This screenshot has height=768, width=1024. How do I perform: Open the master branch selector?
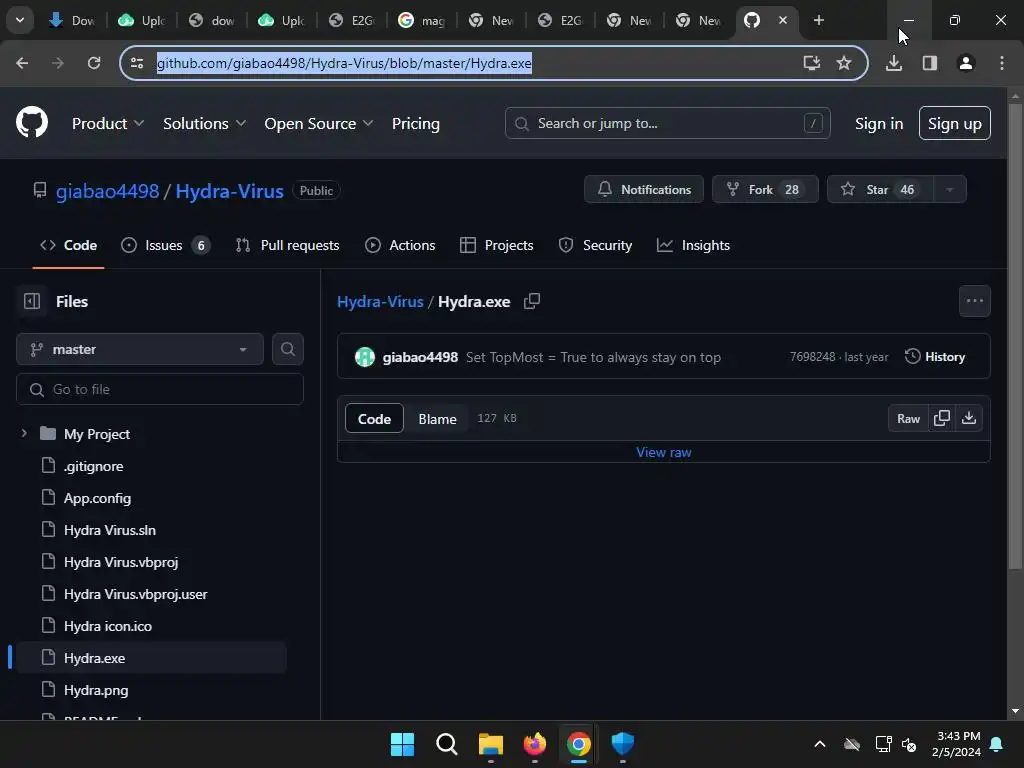[140, 349]
